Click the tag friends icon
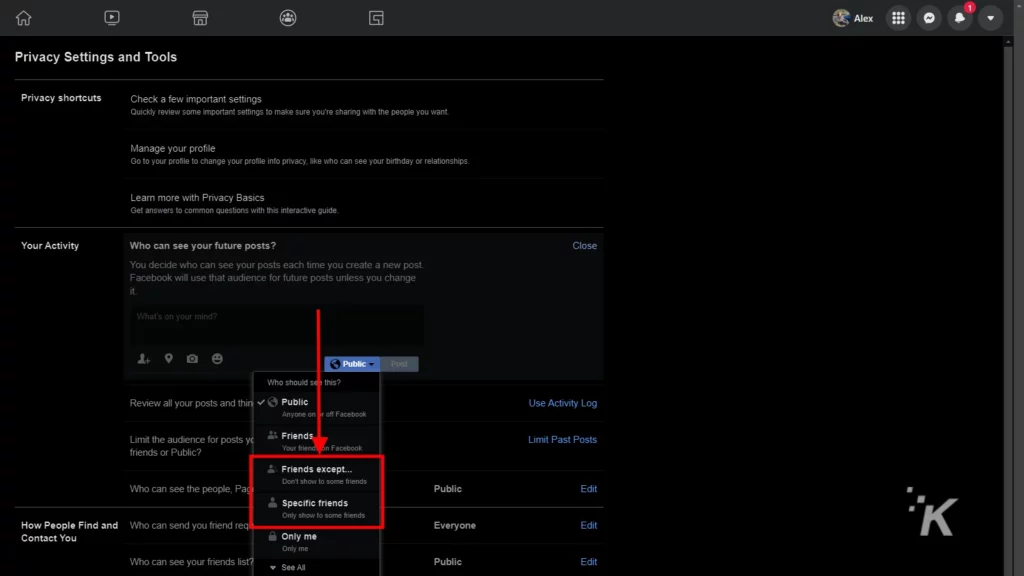The height and width of the screenshot is (576, 1024). tap(144, 359)
